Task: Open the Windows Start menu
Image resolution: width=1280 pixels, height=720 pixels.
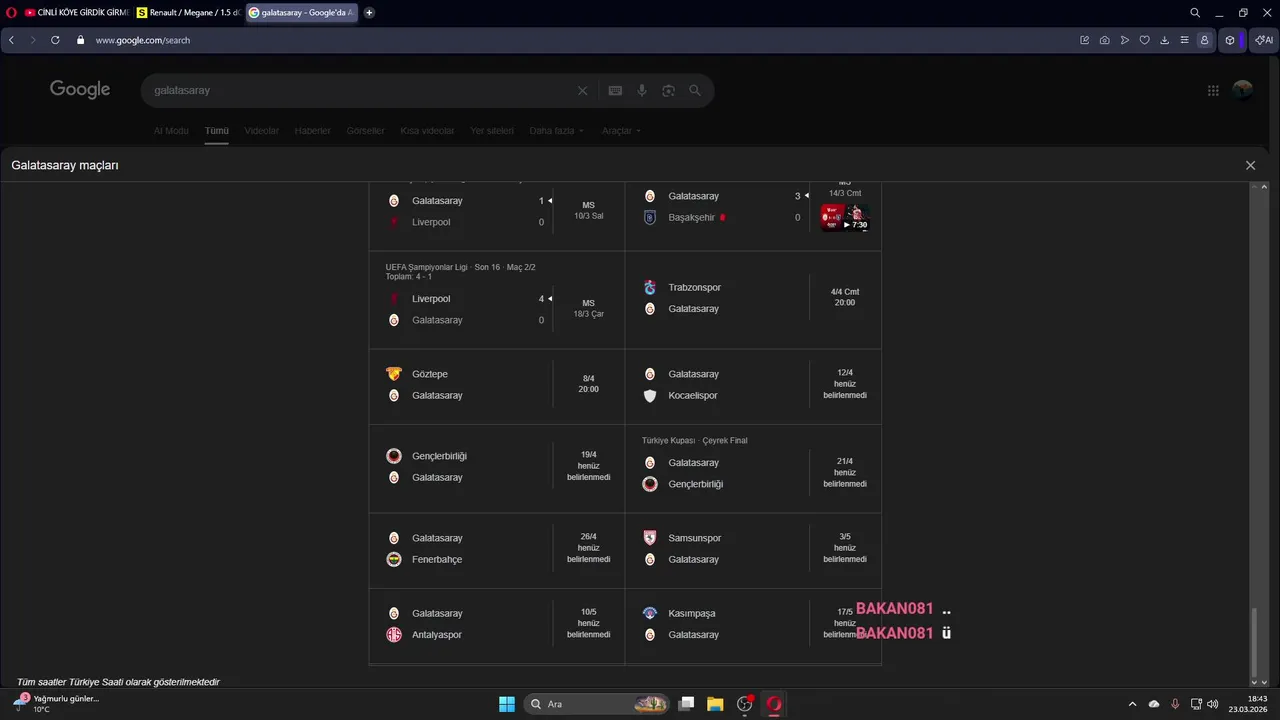Action: pos(507,704)
